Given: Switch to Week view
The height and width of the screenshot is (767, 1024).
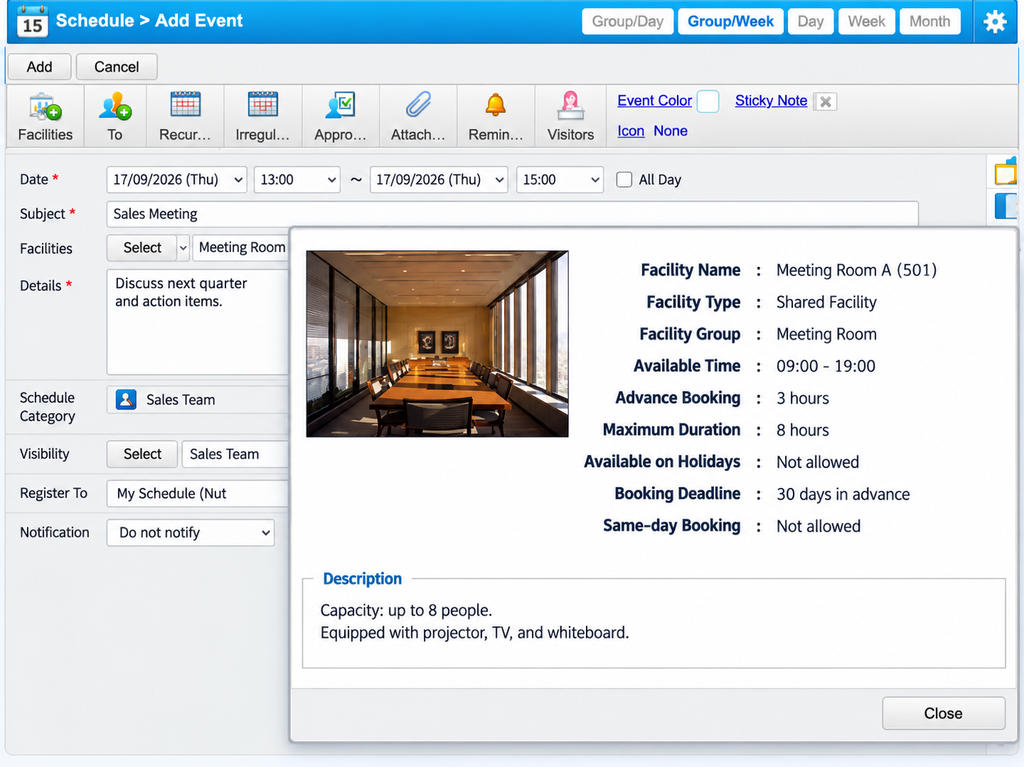Looking at the screenshot, I should tap(867, 22).
